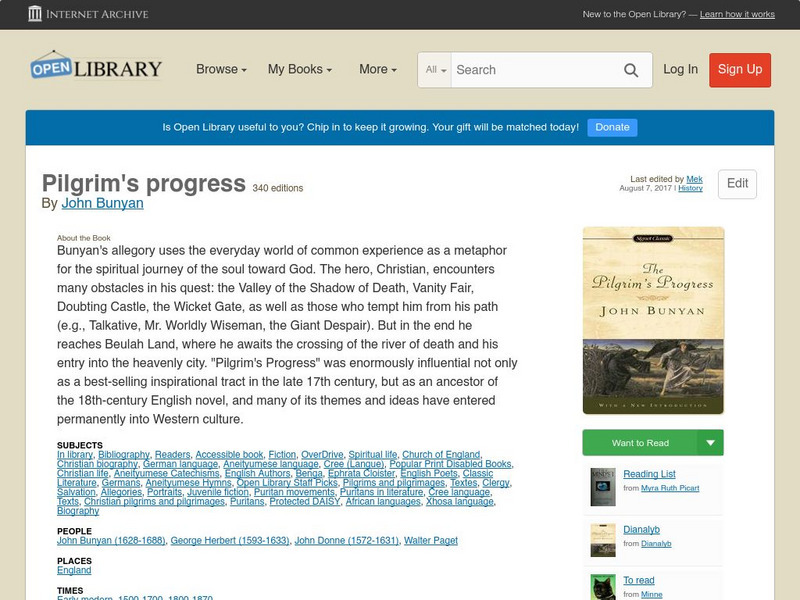Expand the Want to Read dropdown arrow

pyautogui.click(x=710, y=443)
